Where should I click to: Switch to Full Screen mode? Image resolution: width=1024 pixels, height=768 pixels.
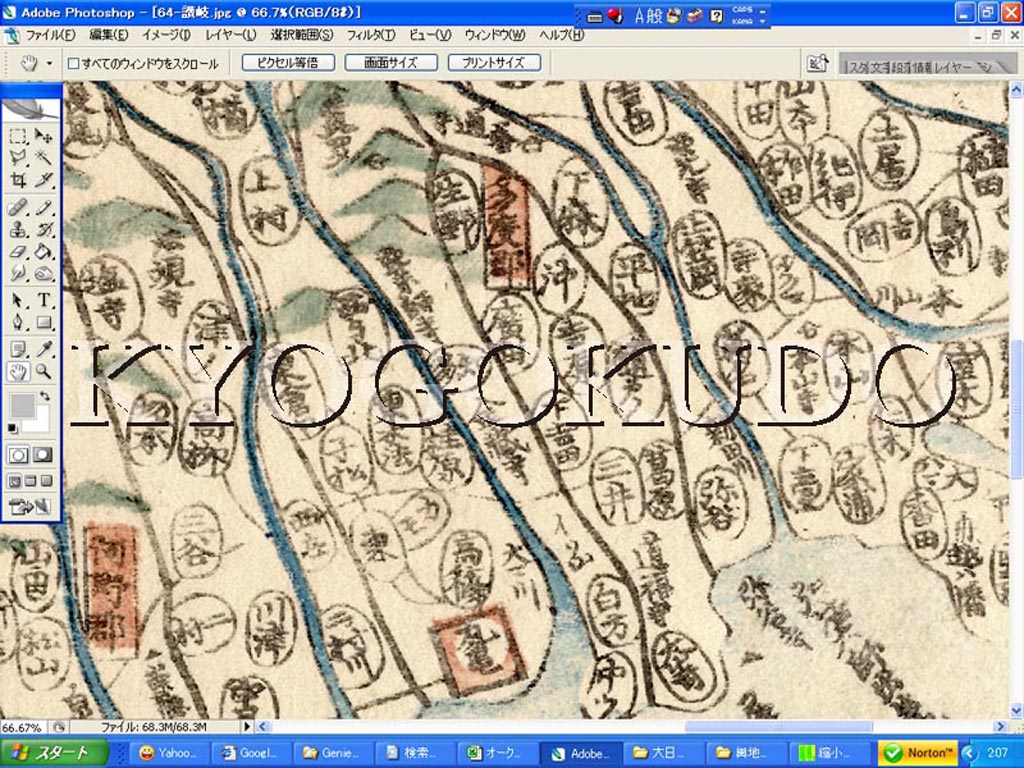(46, 481)
